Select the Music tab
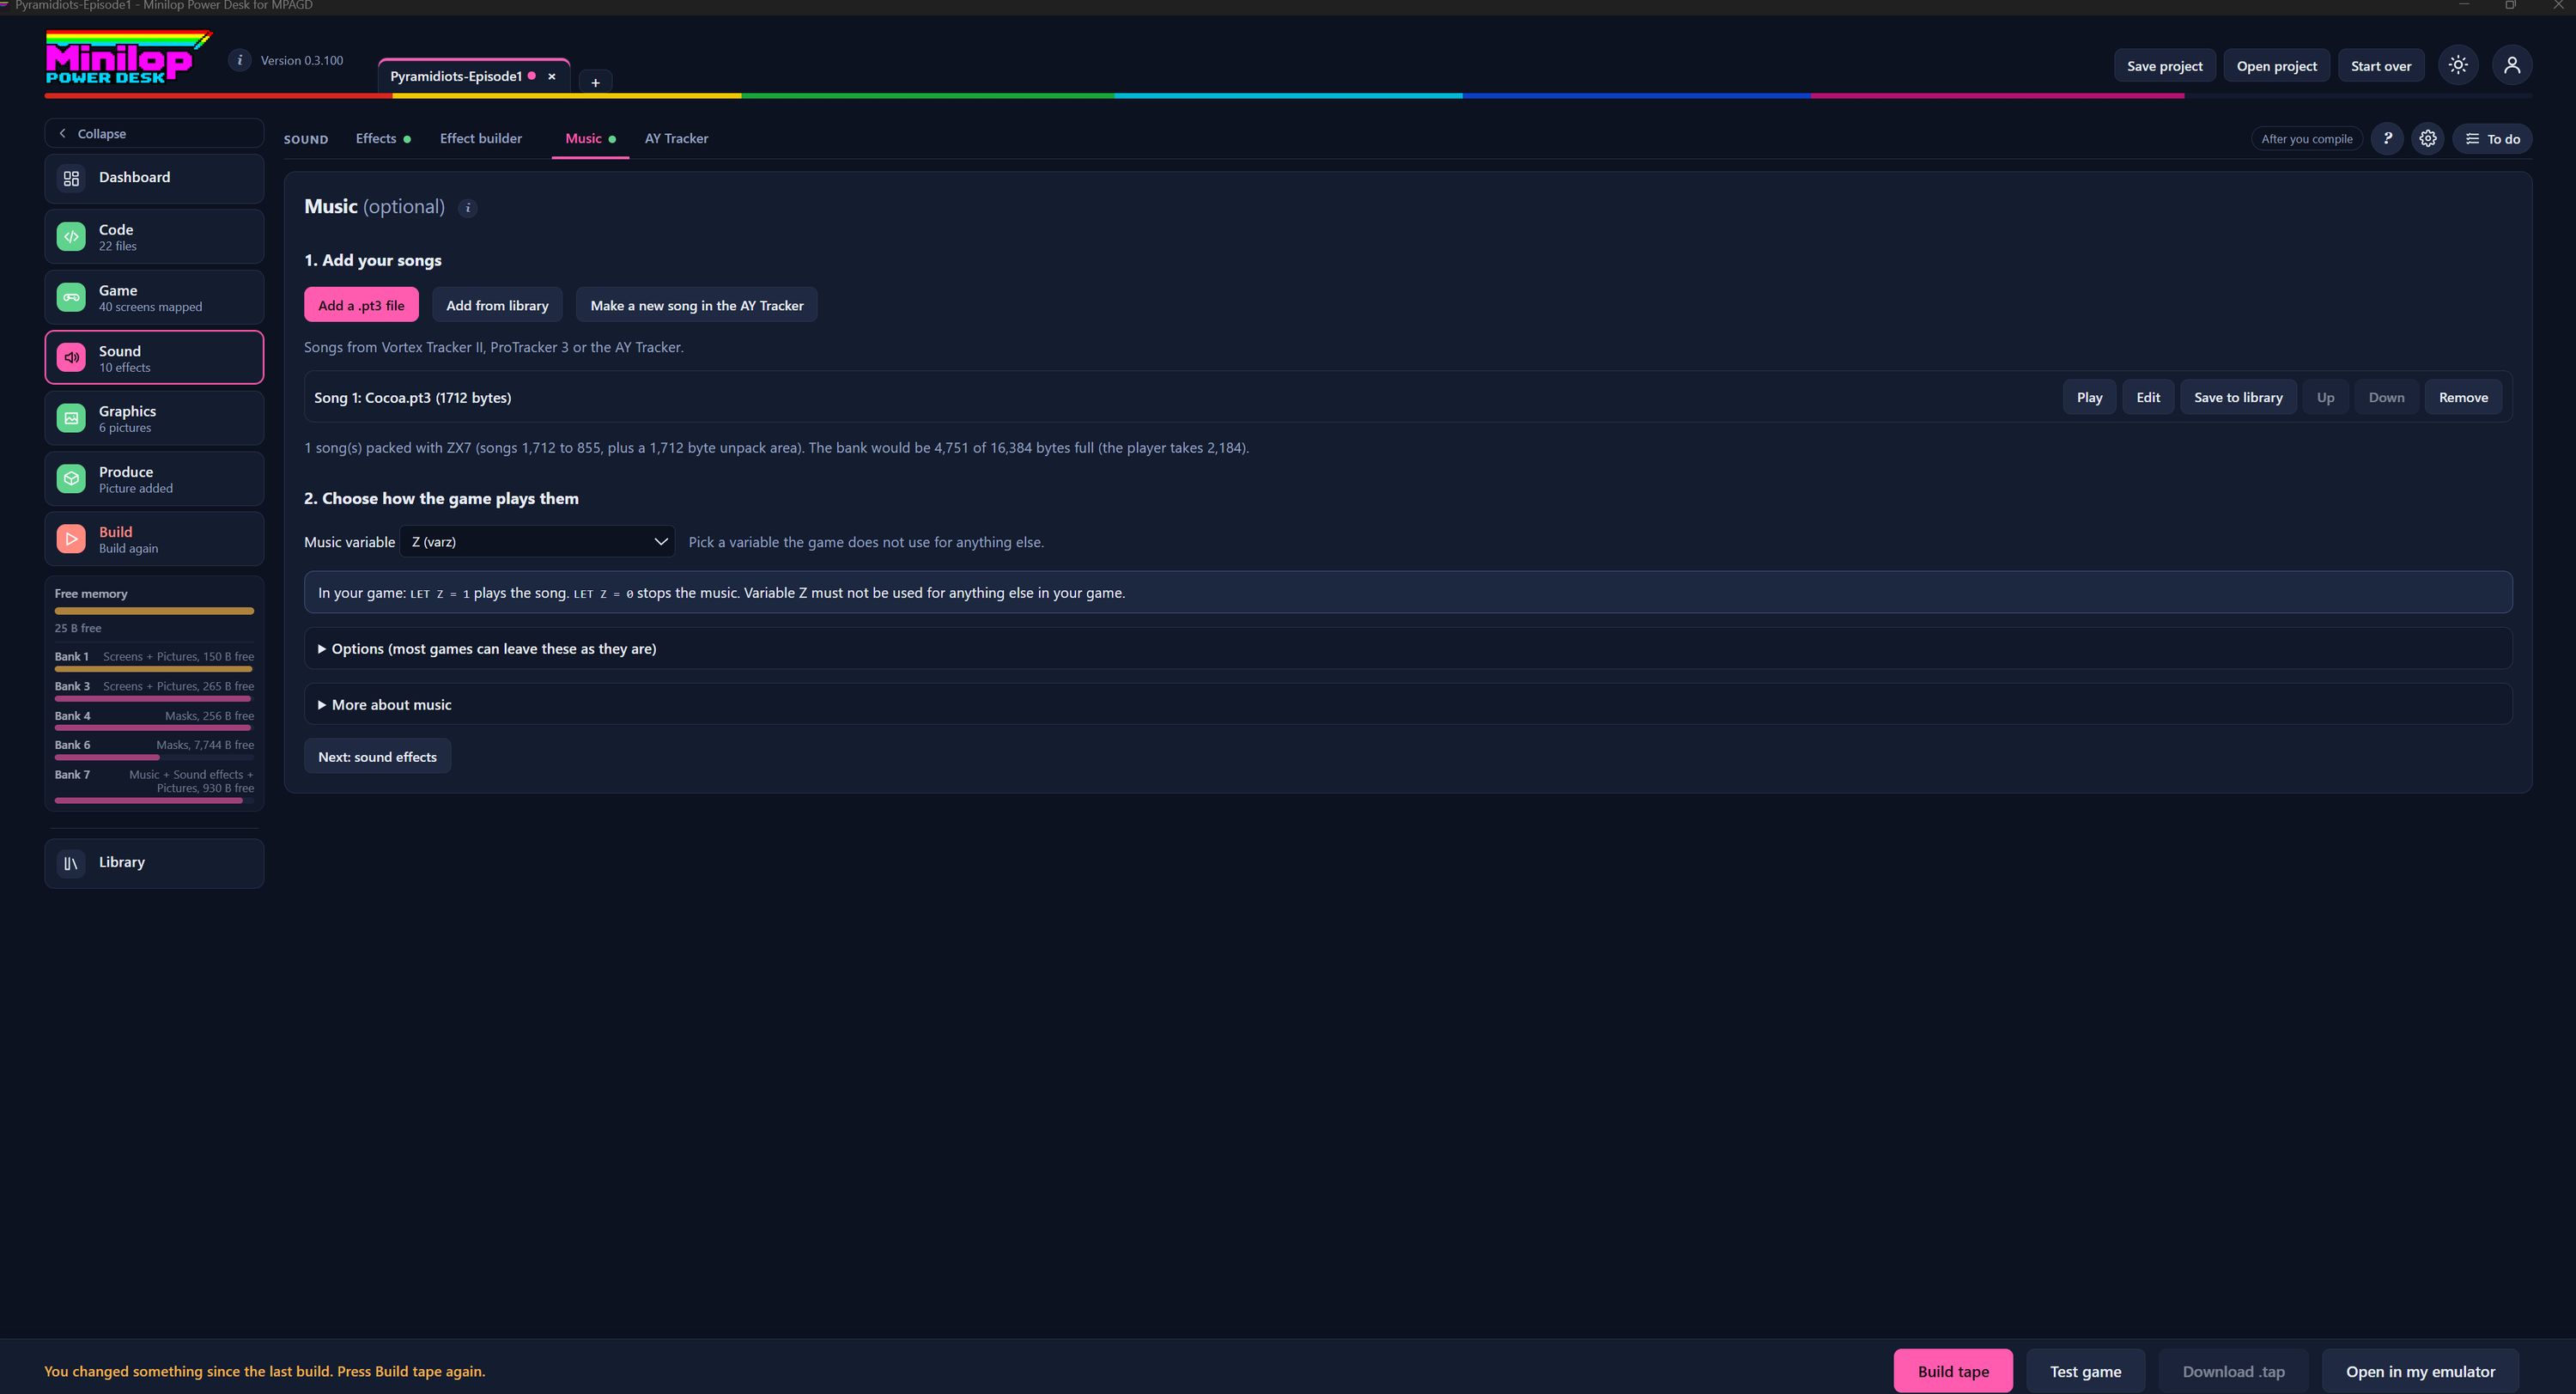Image resolution: width=2576 pixels, height=1394 pixels. click(x=590, y=139)
